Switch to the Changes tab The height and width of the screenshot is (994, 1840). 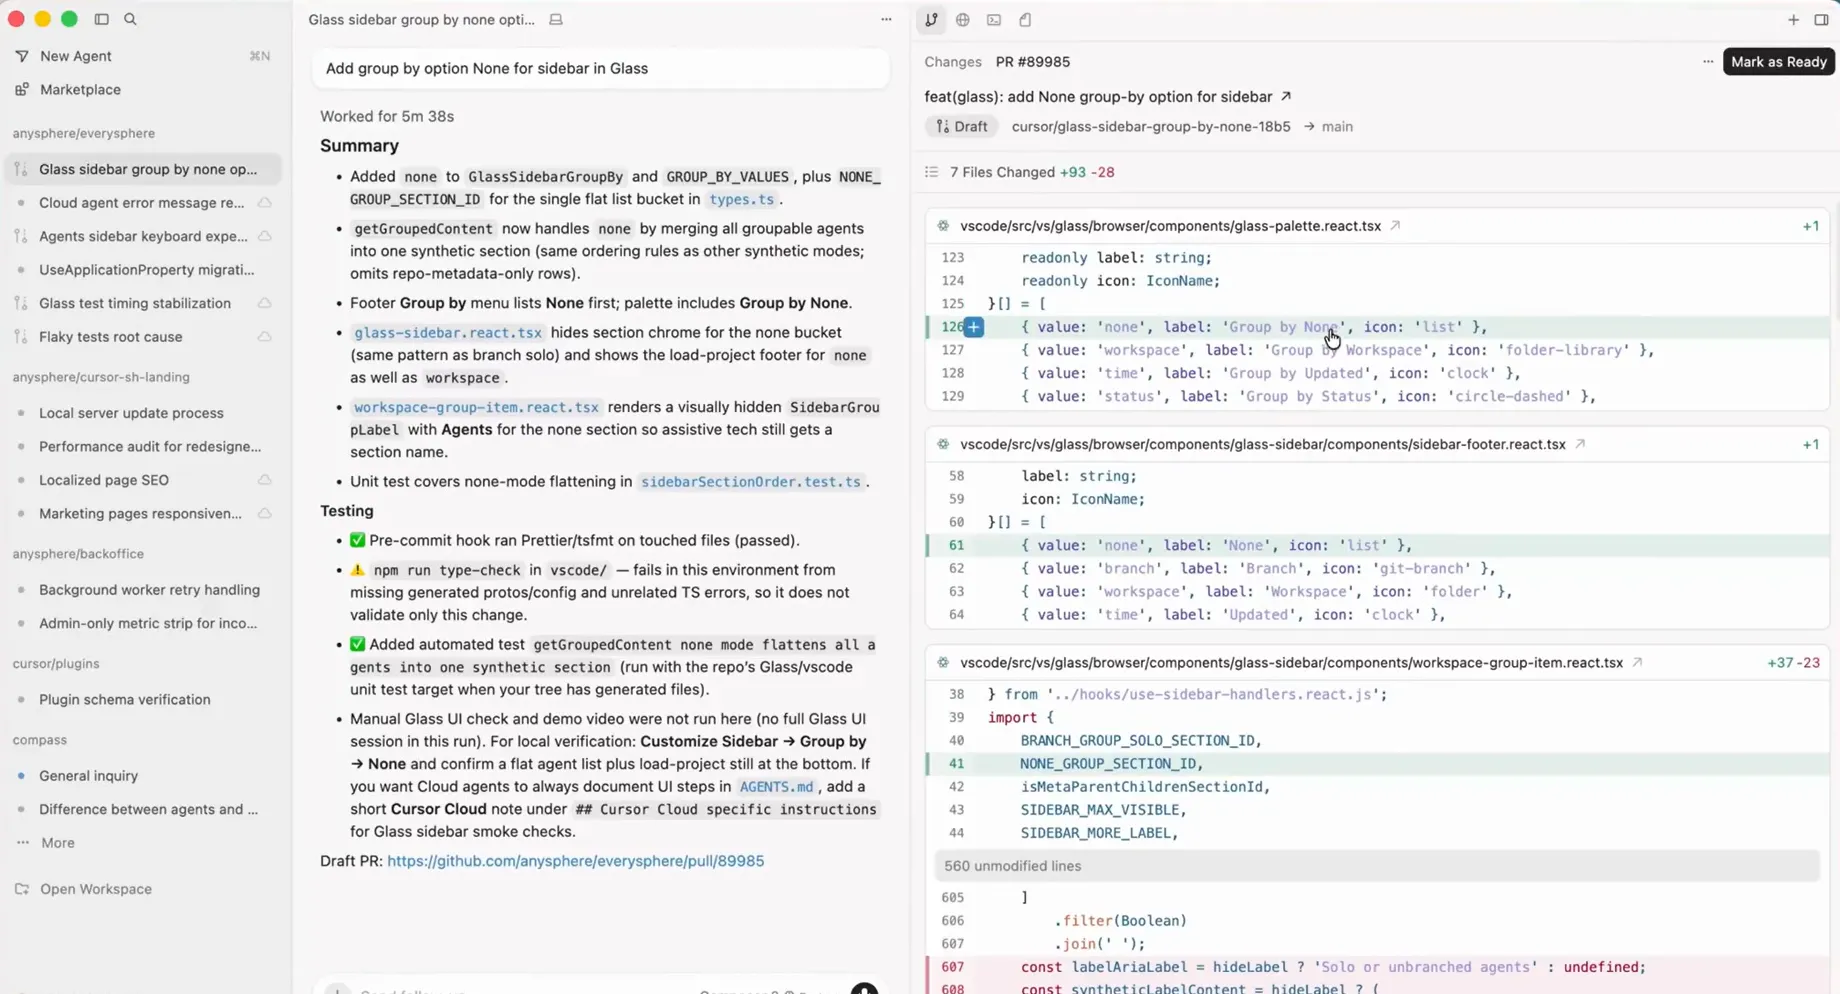tap(952, 62)
